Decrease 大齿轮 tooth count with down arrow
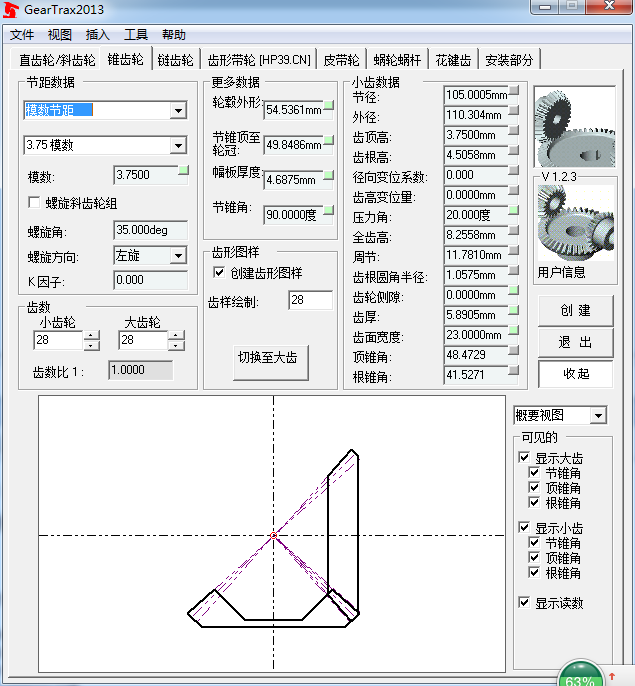 [176, 346]
